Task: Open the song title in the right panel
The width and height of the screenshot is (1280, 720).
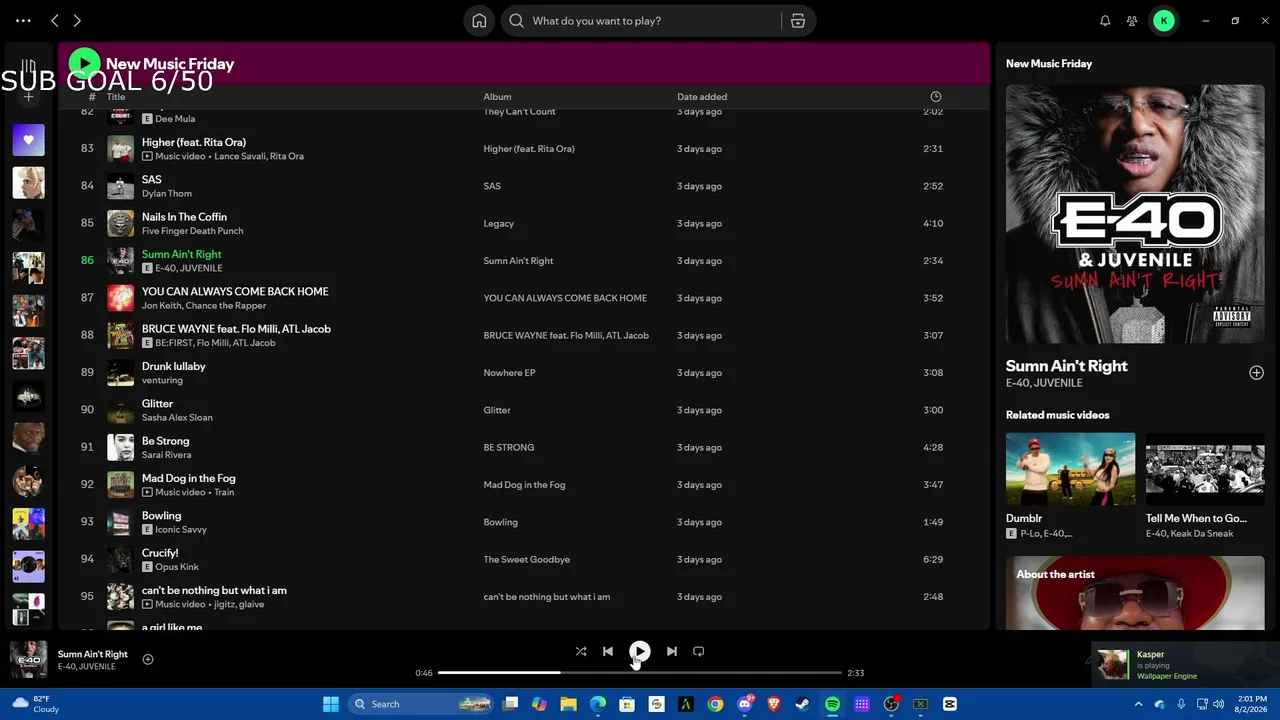Action: coord(1067,366)
